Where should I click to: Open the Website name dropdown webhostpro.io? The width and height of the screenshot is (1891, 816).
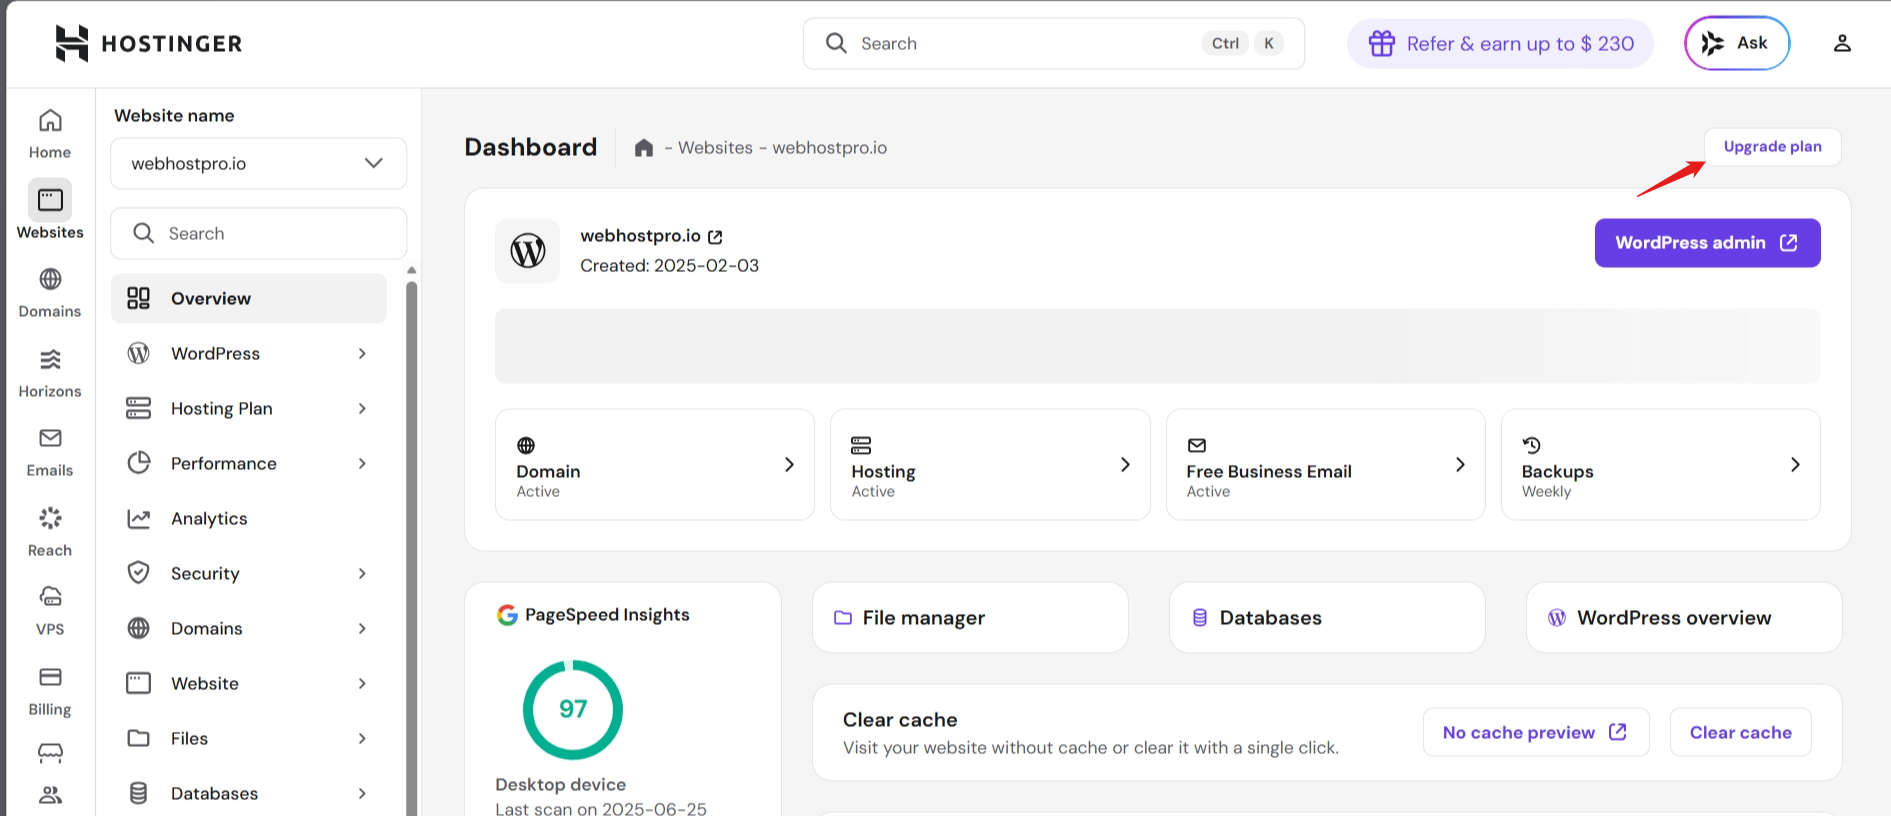(258, 163)
